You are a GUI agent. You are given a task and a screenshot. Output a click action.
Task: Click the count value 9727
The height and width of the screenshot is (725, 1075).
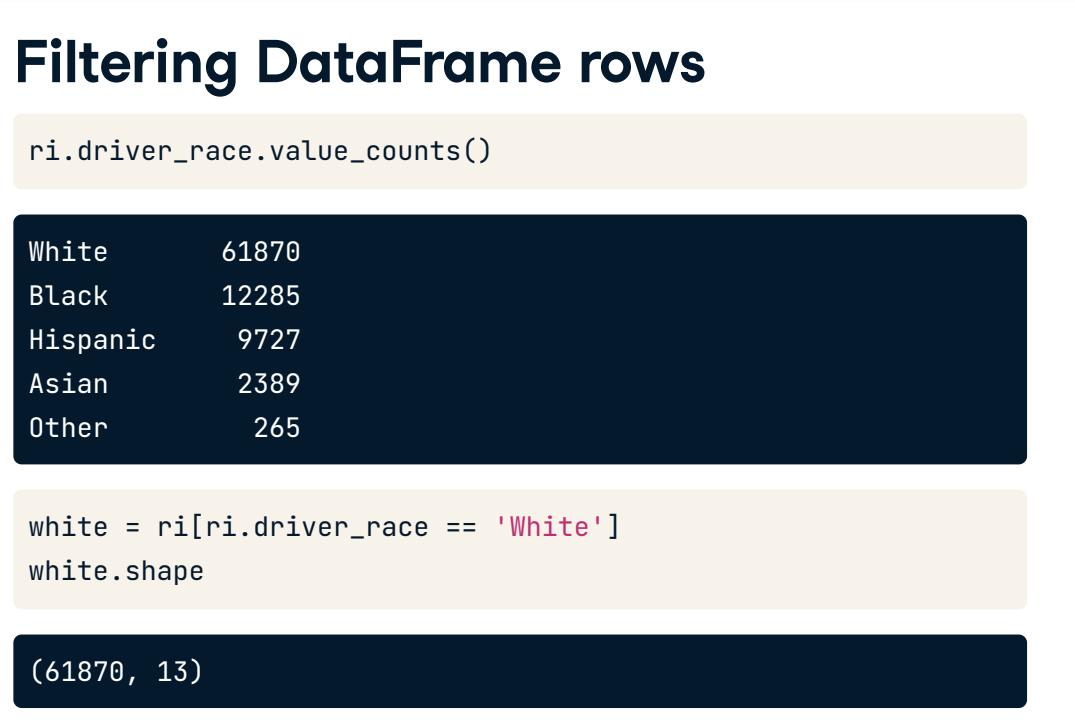[269, 340]
